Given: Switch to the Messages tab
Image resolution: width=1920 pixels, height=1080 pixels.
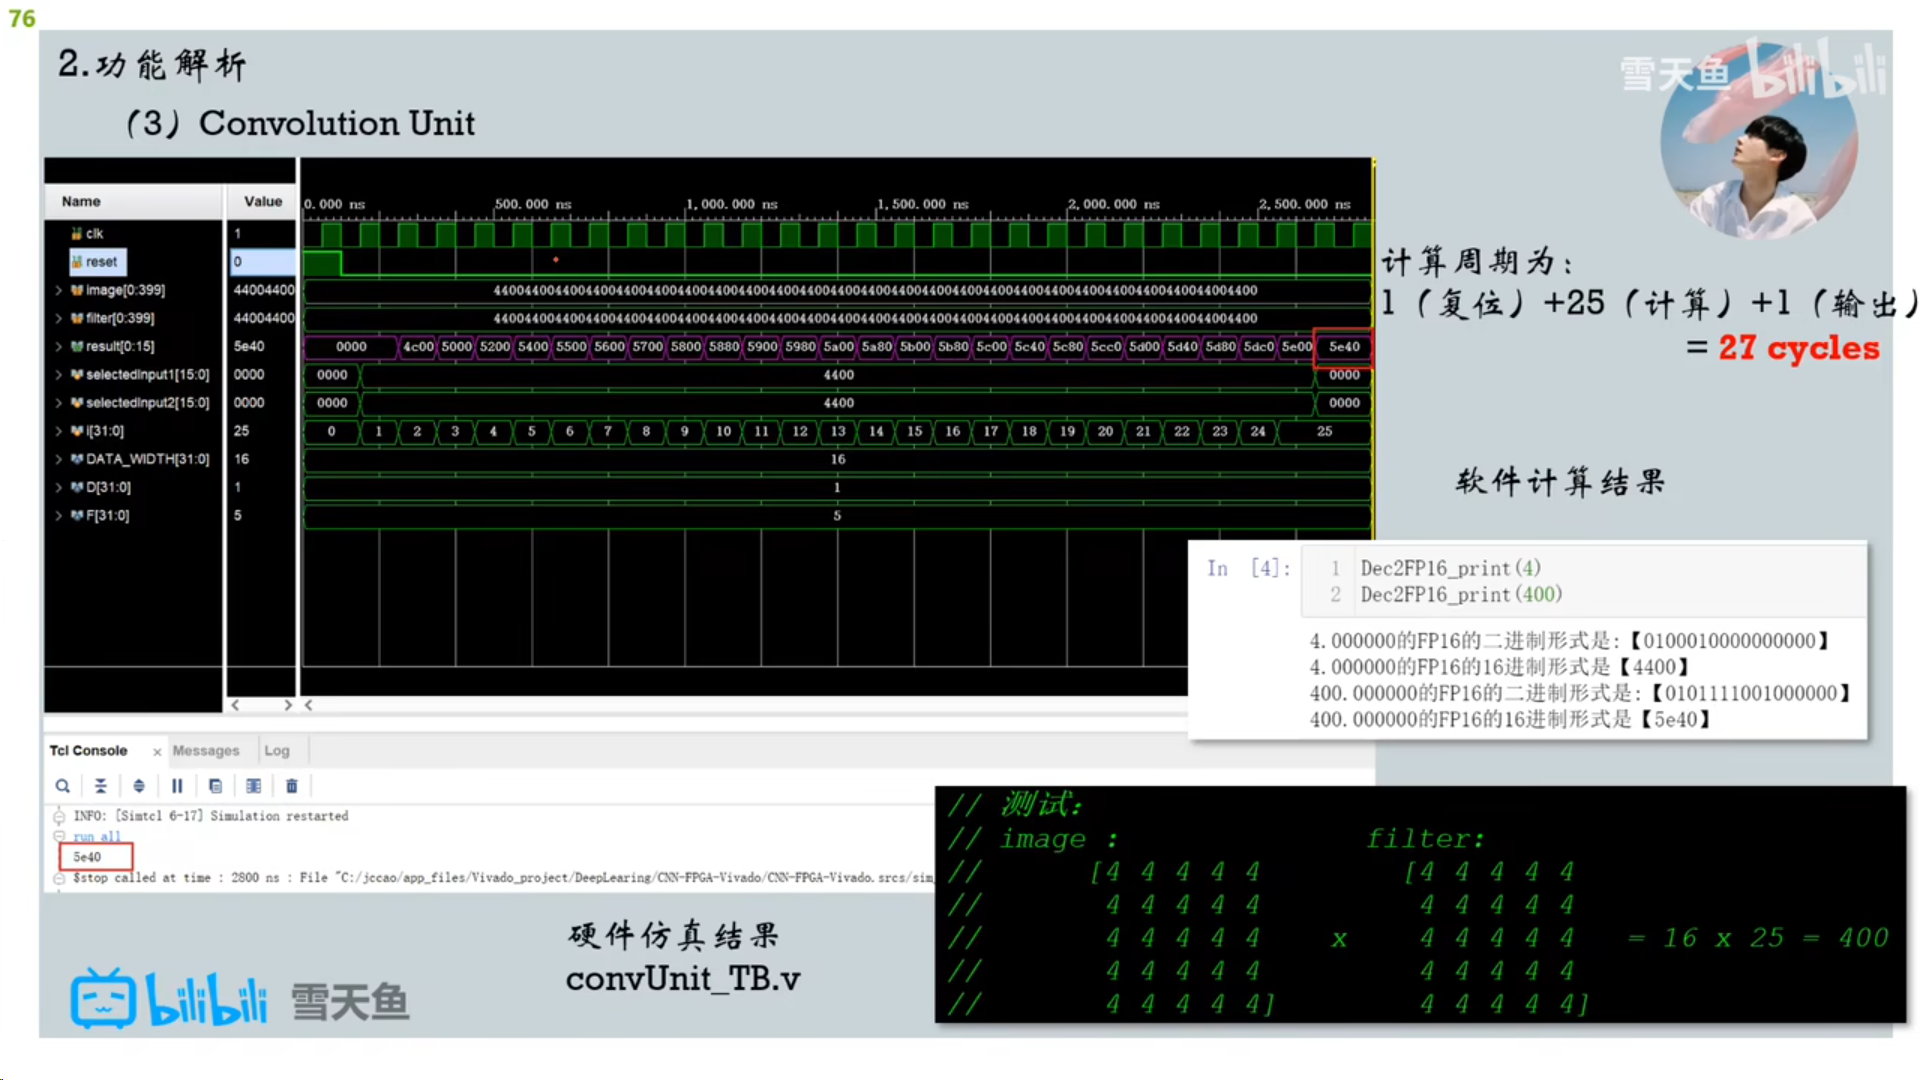Looking at the screenshot, I should click(205, 751).
